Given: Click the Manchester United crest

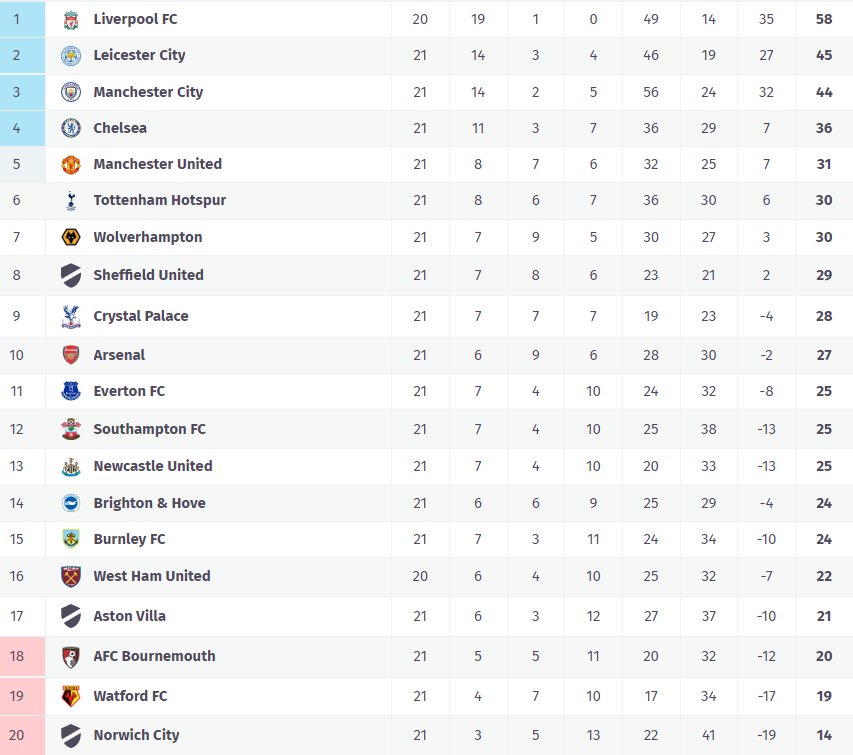Looking at the screenshot, I should (70, 164).
